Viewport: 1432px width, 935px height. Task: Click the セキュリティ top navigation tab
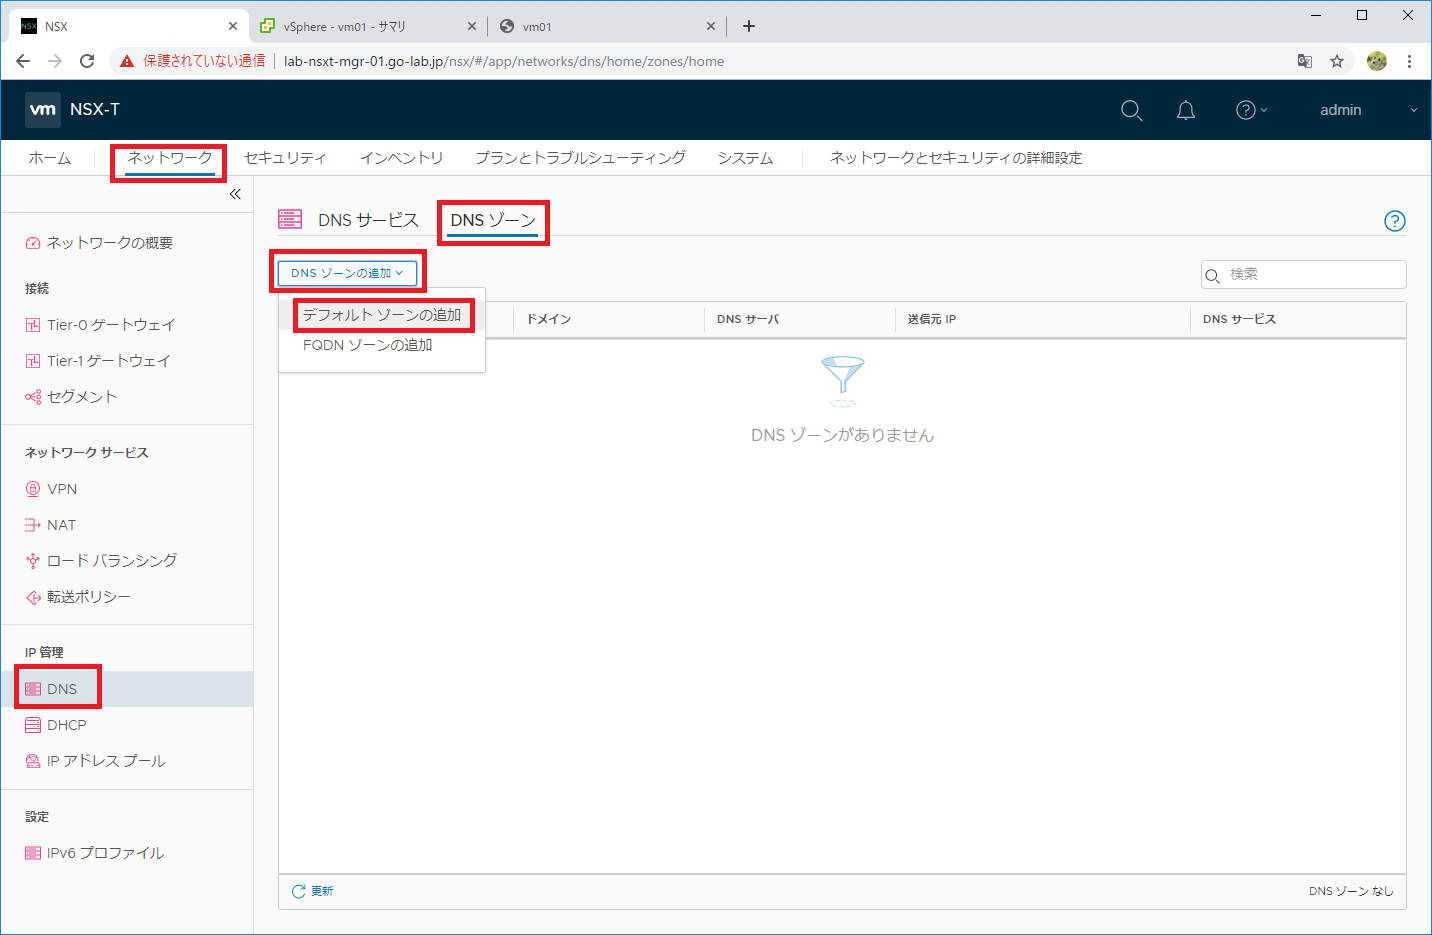coord(285,158)
